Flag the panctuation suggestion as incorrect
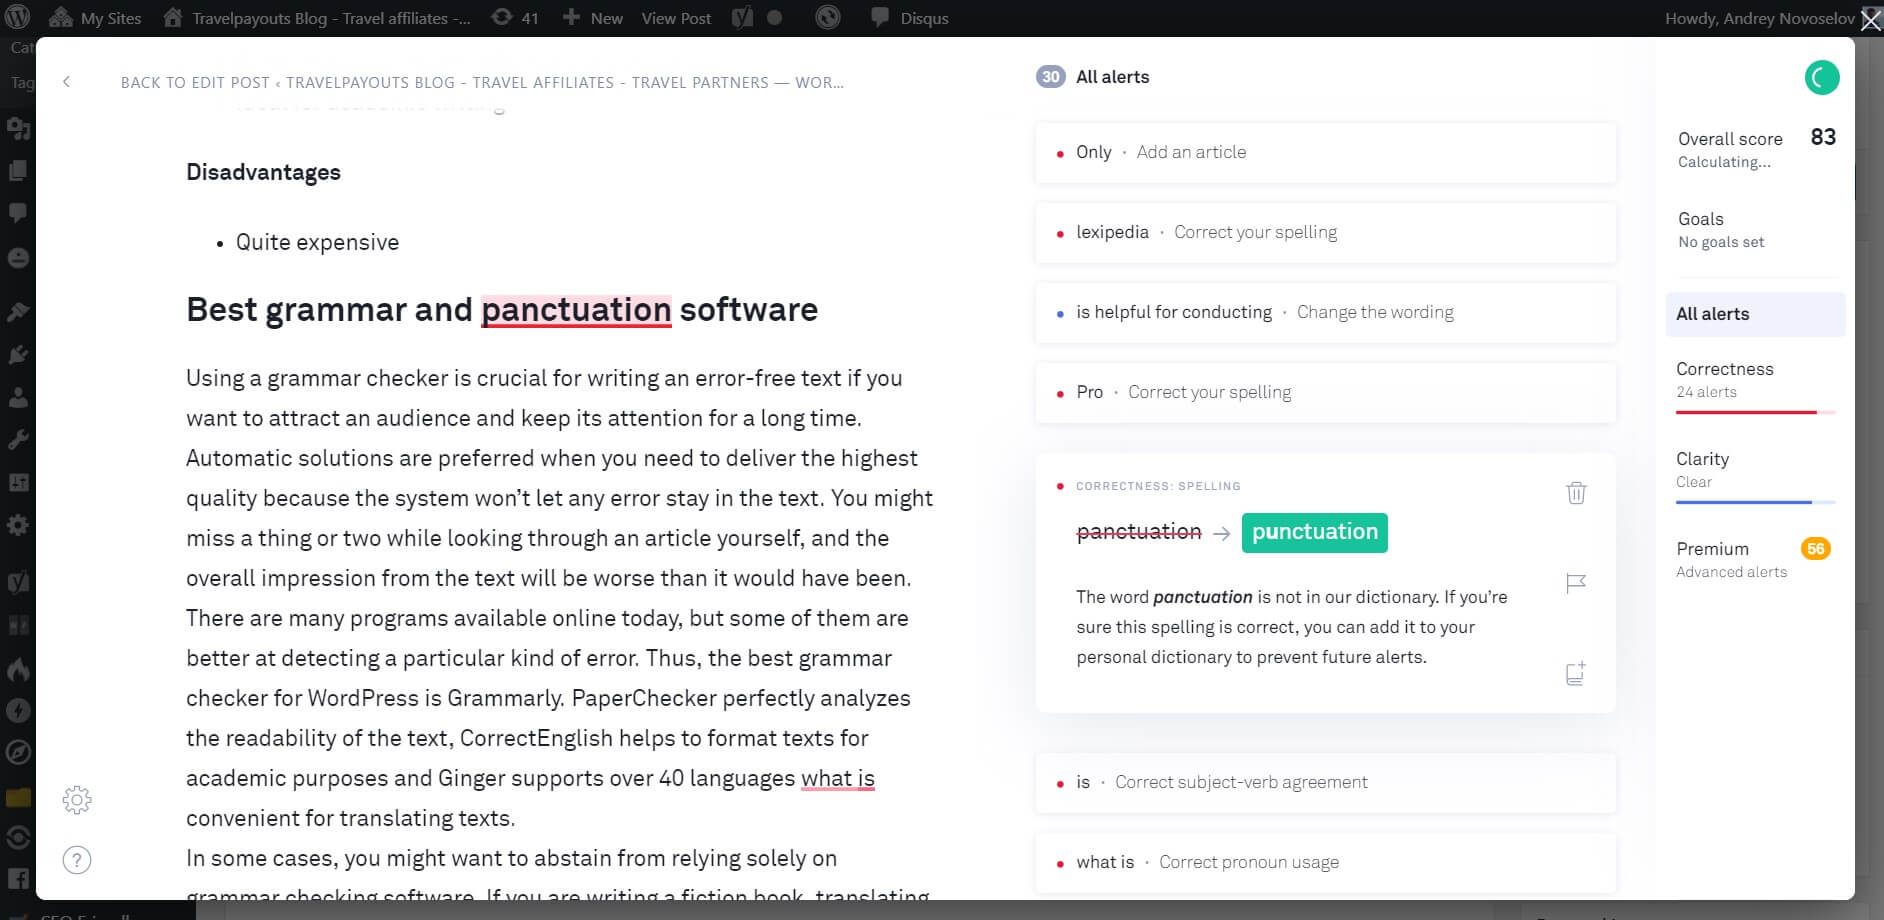 tap(1576, 583)
